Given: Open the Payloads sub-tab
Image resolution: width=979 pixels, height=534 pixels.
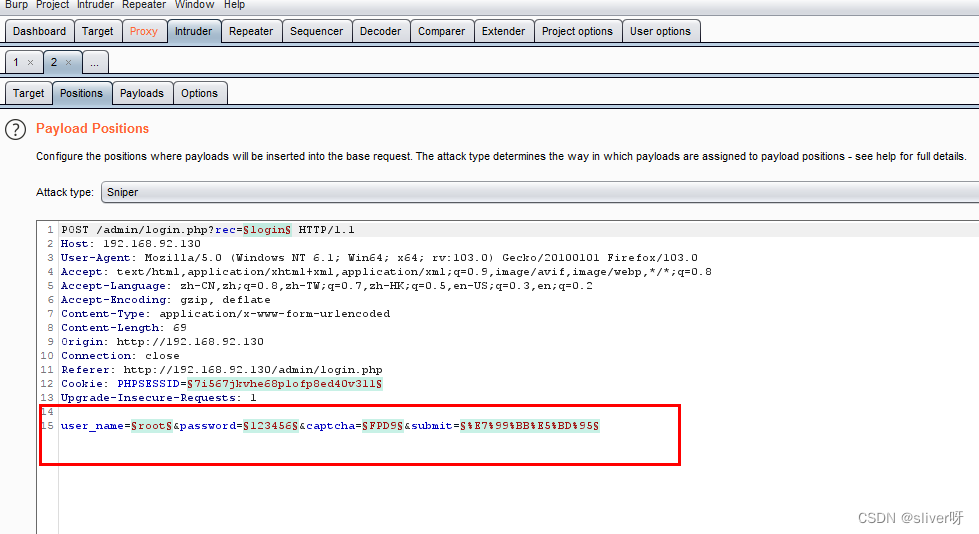Looking at the screenshot, I should [x=142, y=93].
